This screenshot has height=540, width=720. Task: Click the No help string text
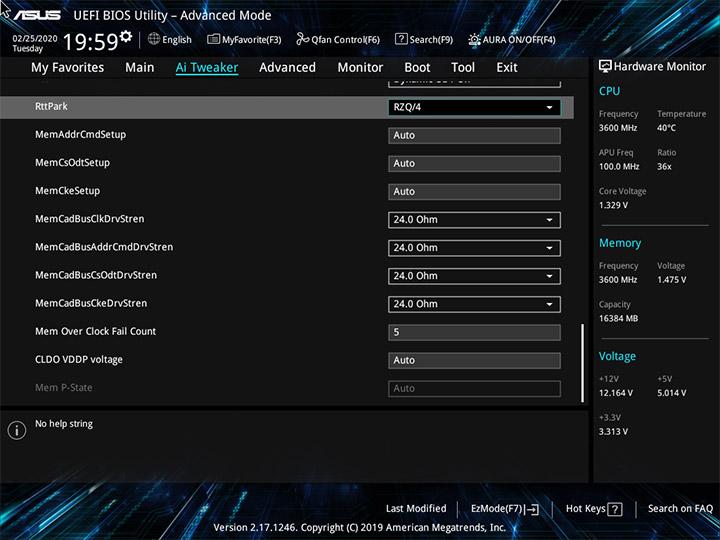point(64,424)
